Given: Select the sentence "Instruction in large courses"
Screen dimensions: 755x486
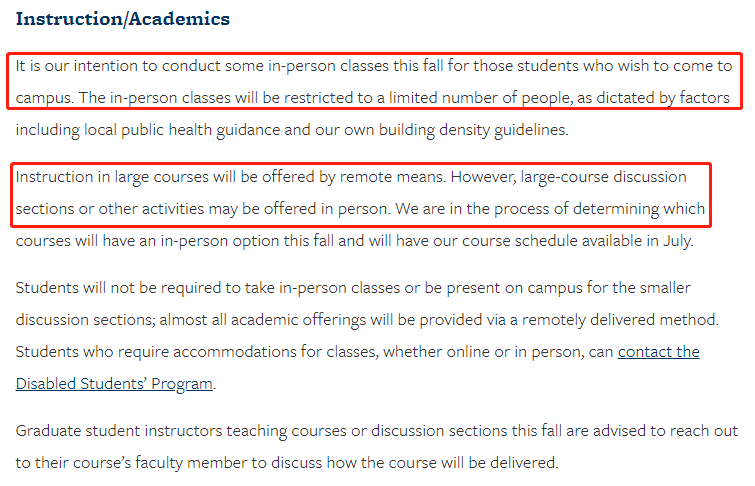Looking at the screenshot, I should (x=231, y=177).
